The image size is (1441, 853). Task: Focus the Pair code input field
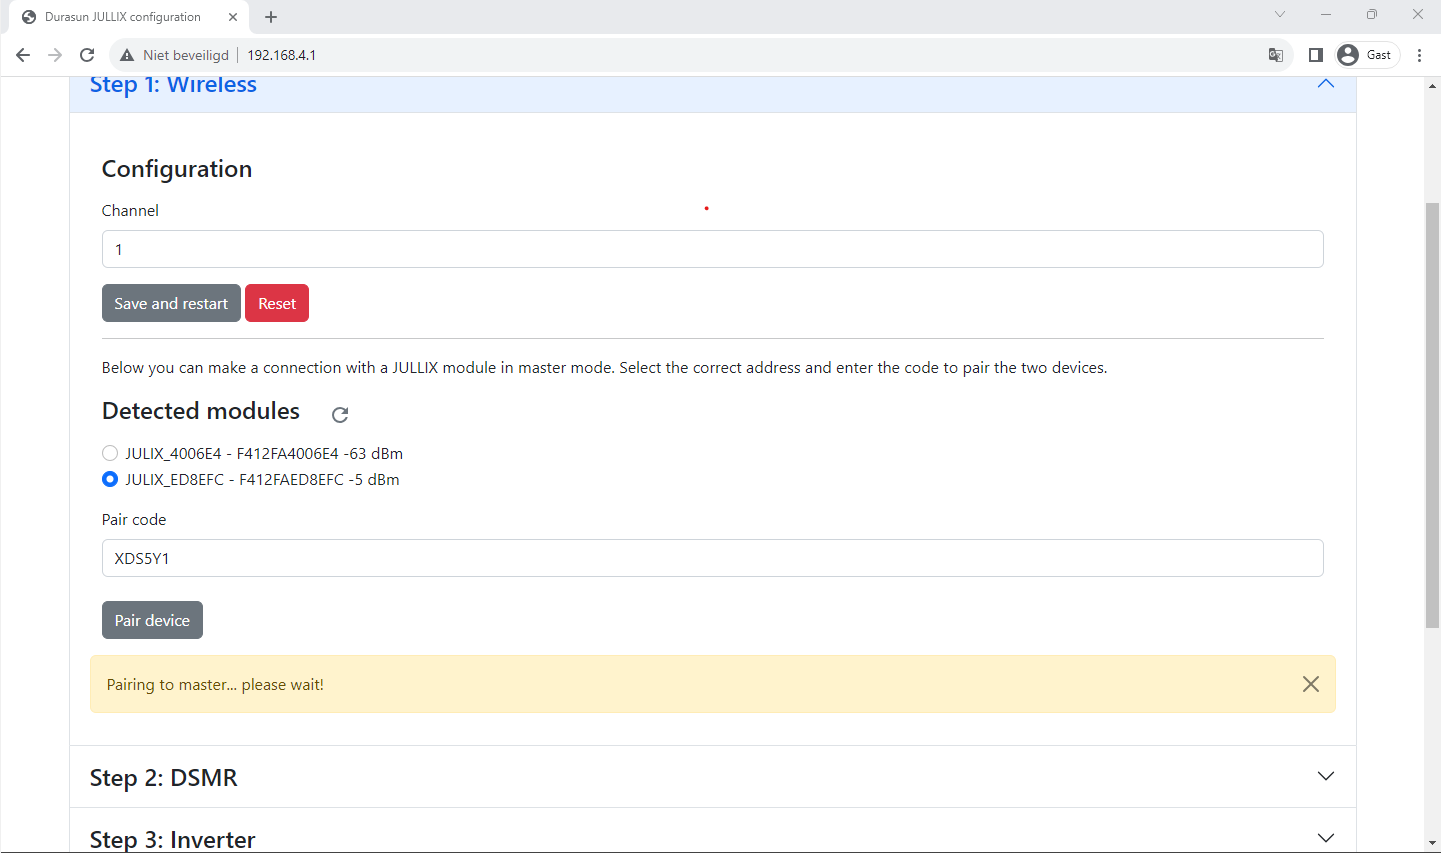click(713, 558)
